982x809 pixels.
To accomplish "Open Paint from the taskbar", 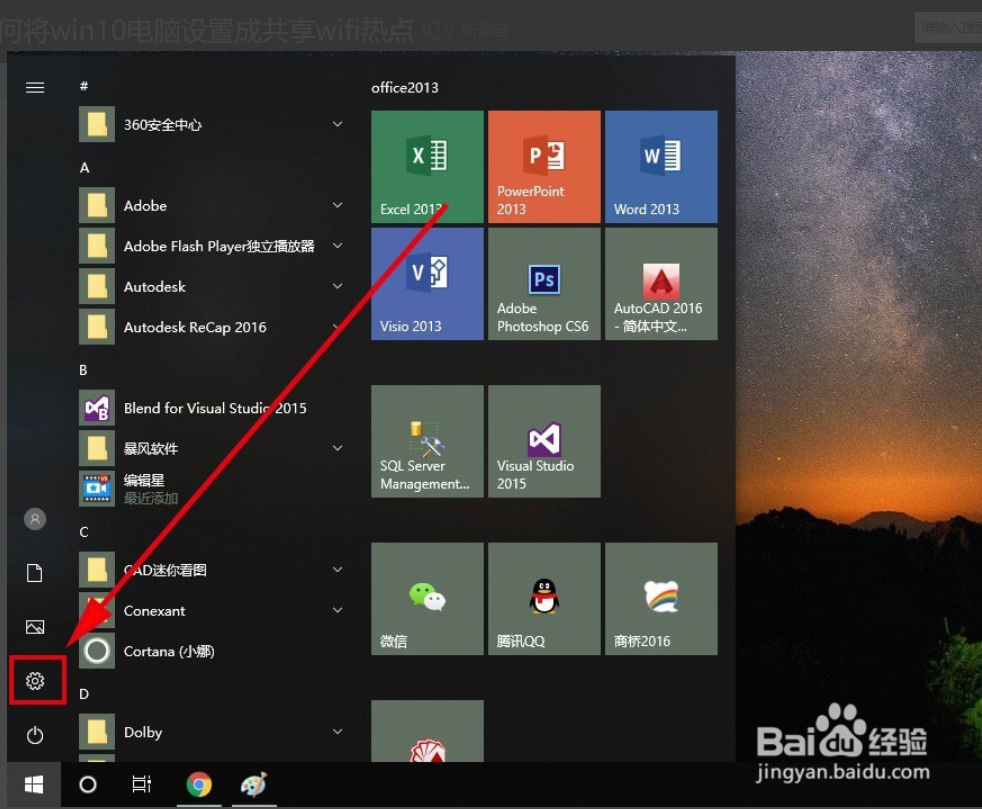I will click(254, 785).
